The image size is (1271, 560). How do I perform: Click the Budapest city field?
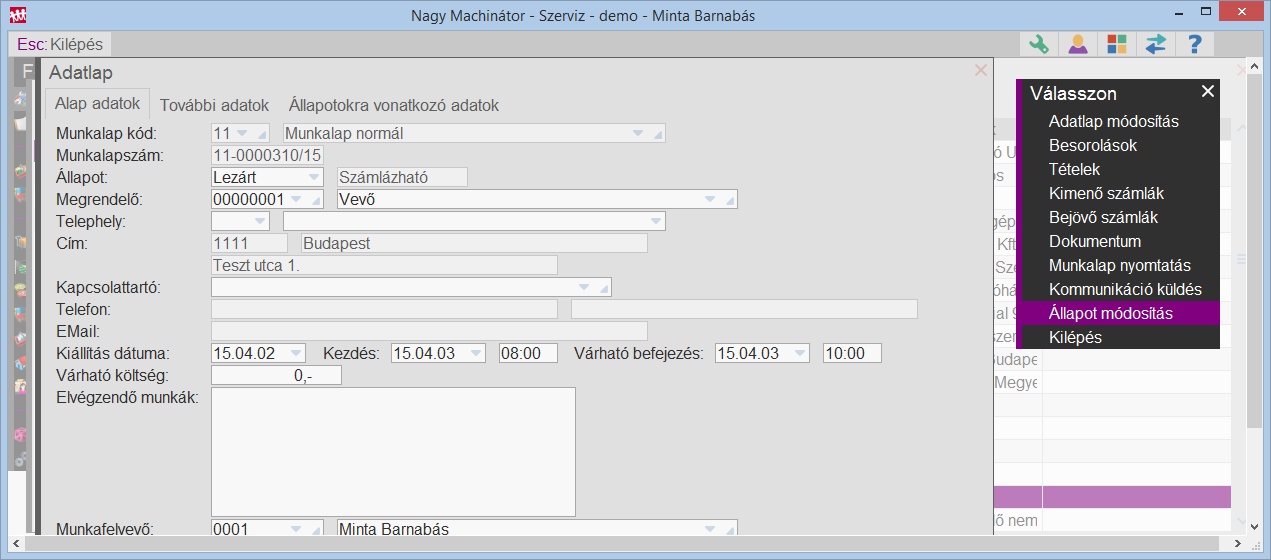tap(474, 243)
